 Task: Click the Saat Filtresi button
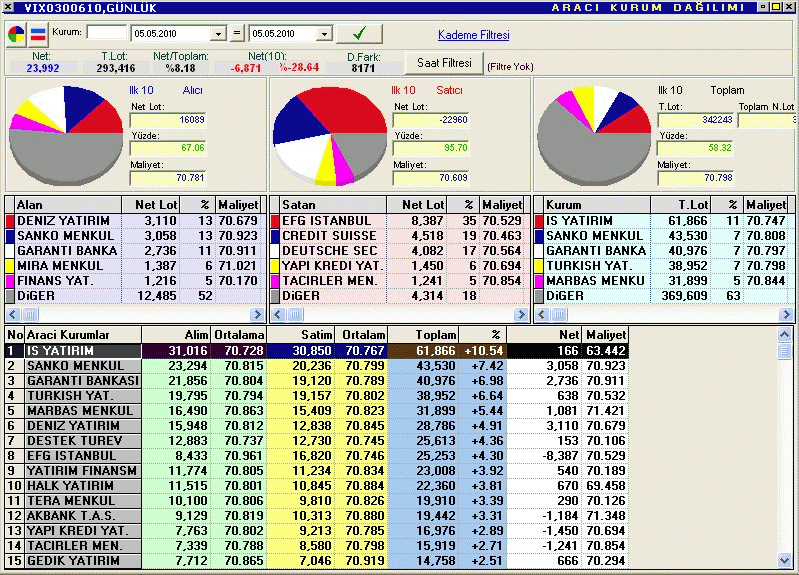(444, 63)
